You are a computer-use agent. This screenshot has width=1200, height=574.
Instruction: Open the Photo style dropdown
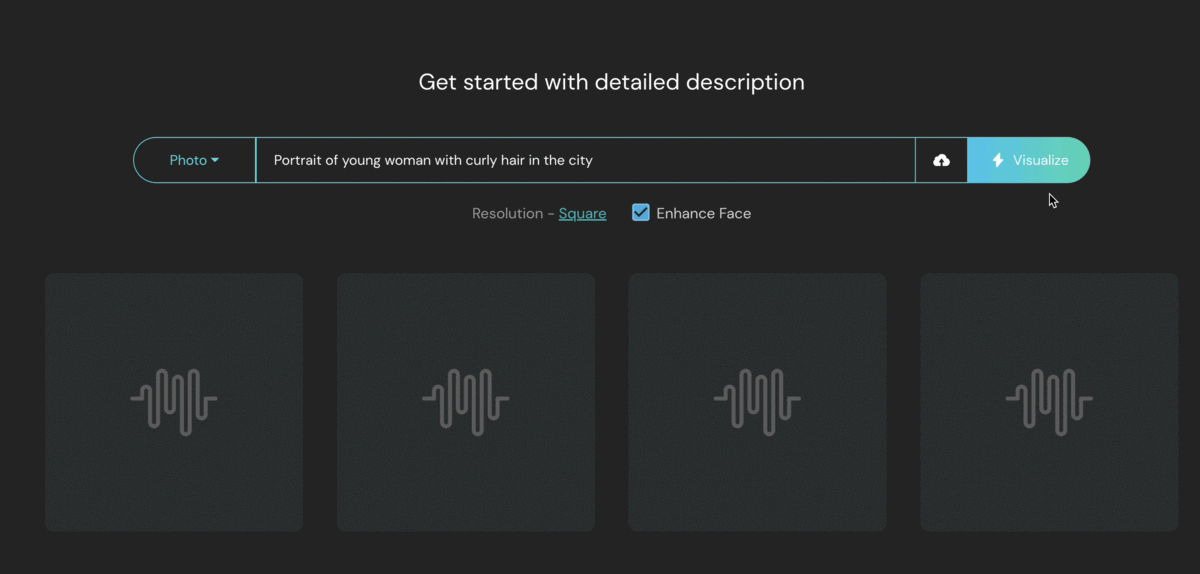click(x=194, y=160)
